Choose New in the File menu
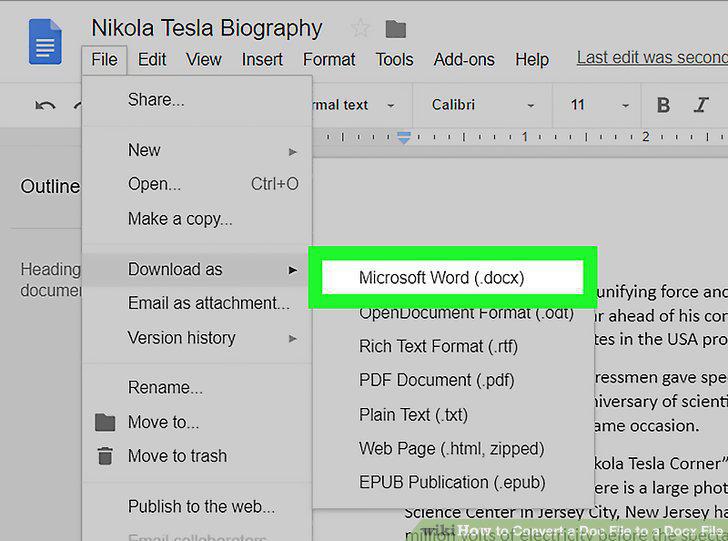Image resolution: width=728 pixels, height=541 pixels. click(x=197, y=150)
